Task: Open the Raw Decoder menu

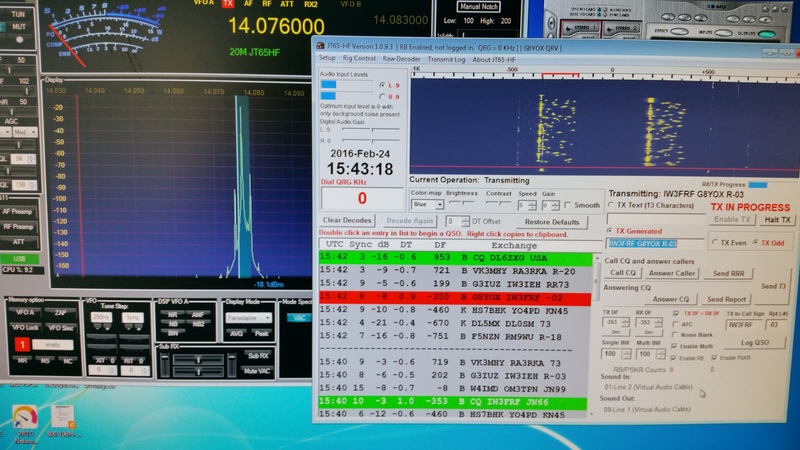Action: (x=402, y=59)
